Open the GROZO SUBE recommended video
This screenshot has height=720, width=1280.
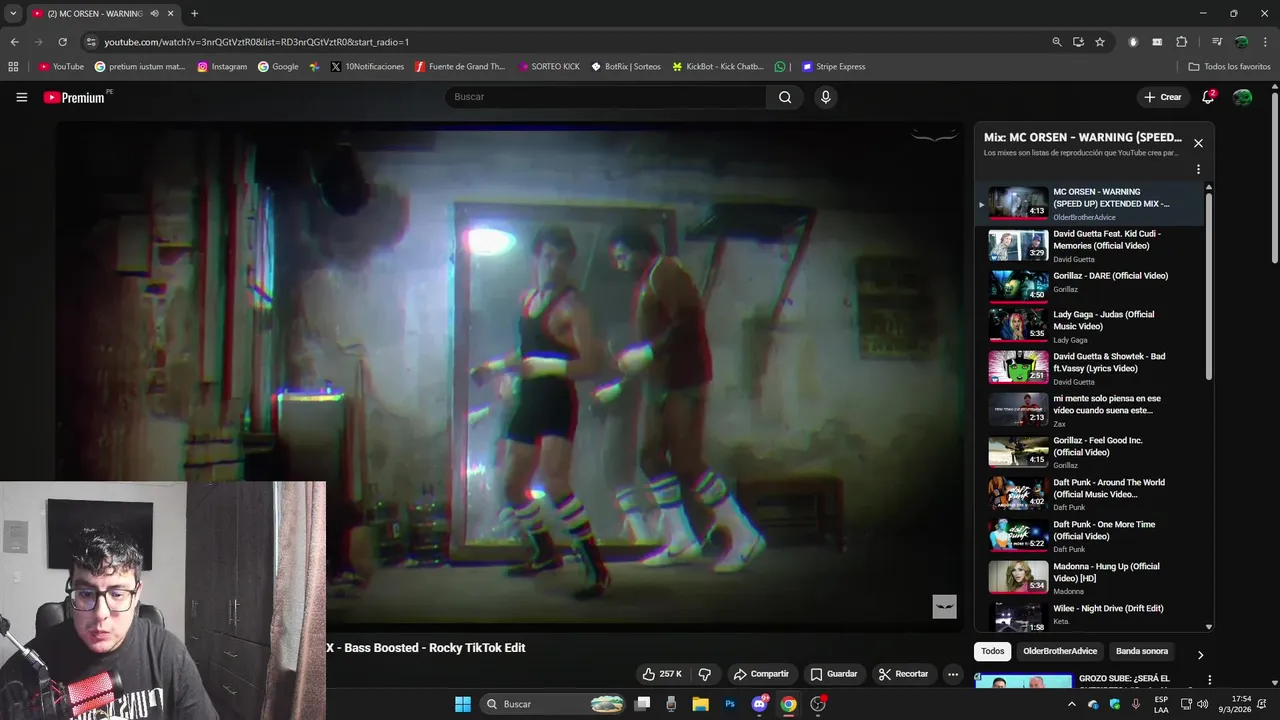pyautogui.click(x=1124, y=680)
